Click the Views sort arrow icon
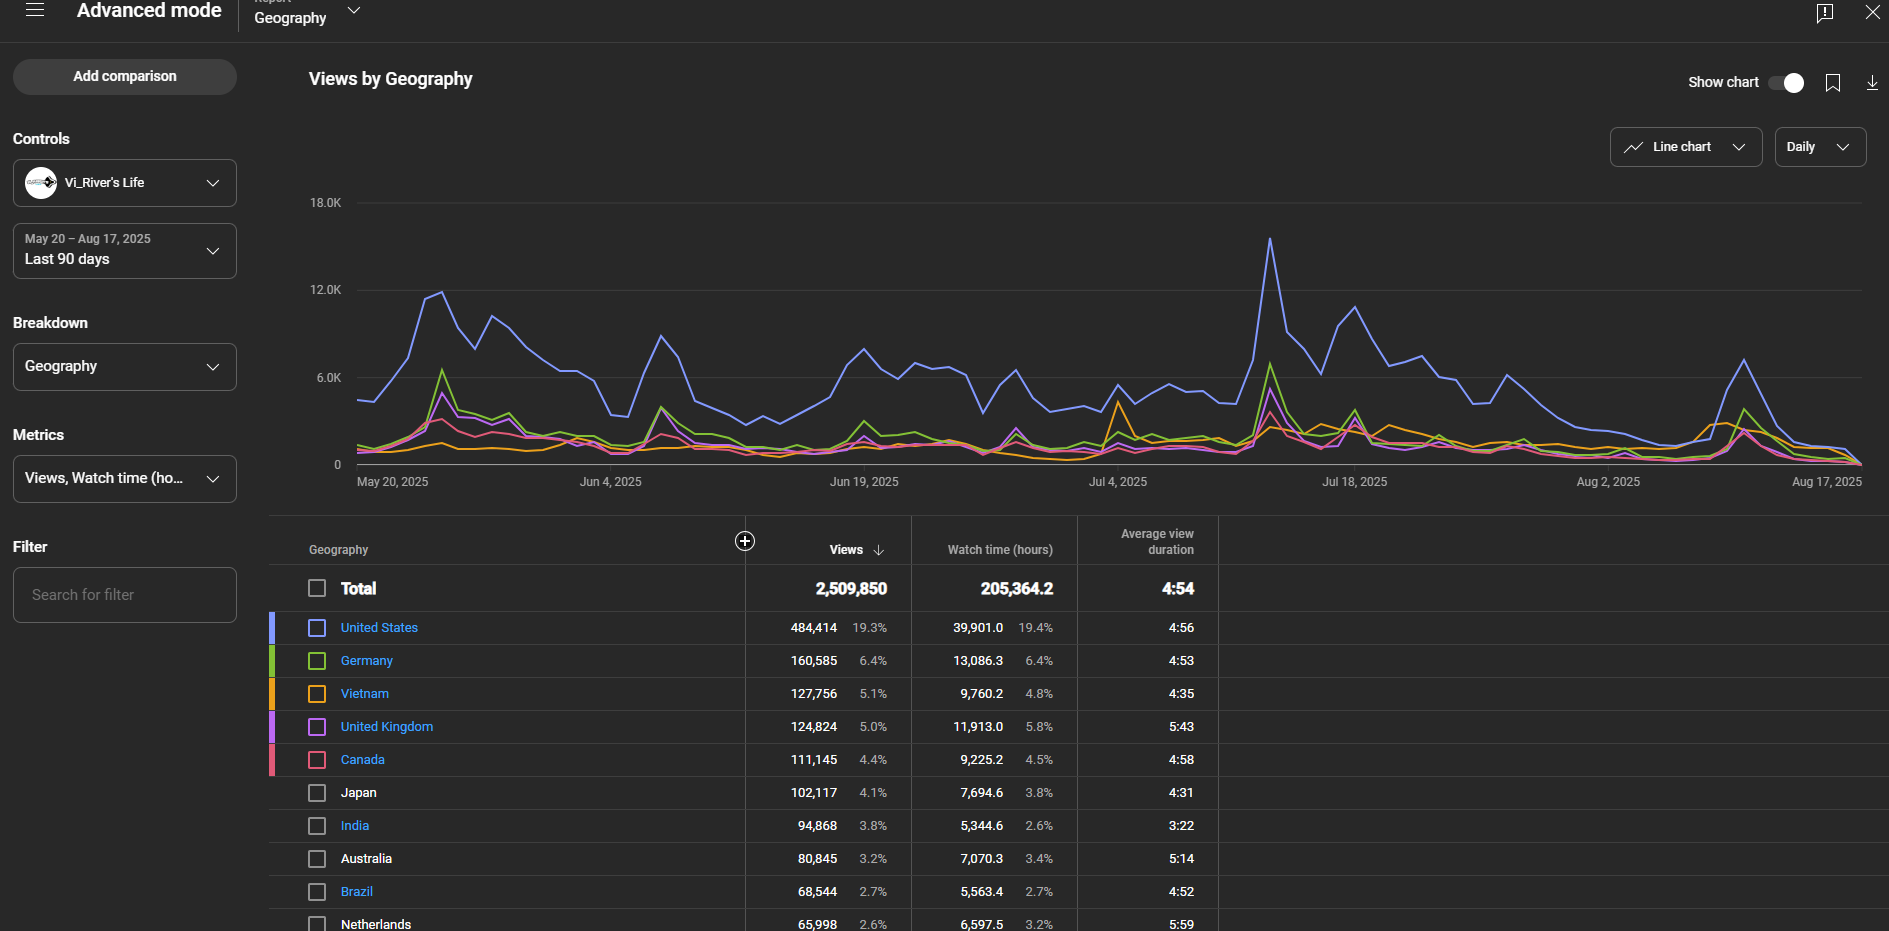This screenshot has height=931, width=1889. click(x=879, y=550)
